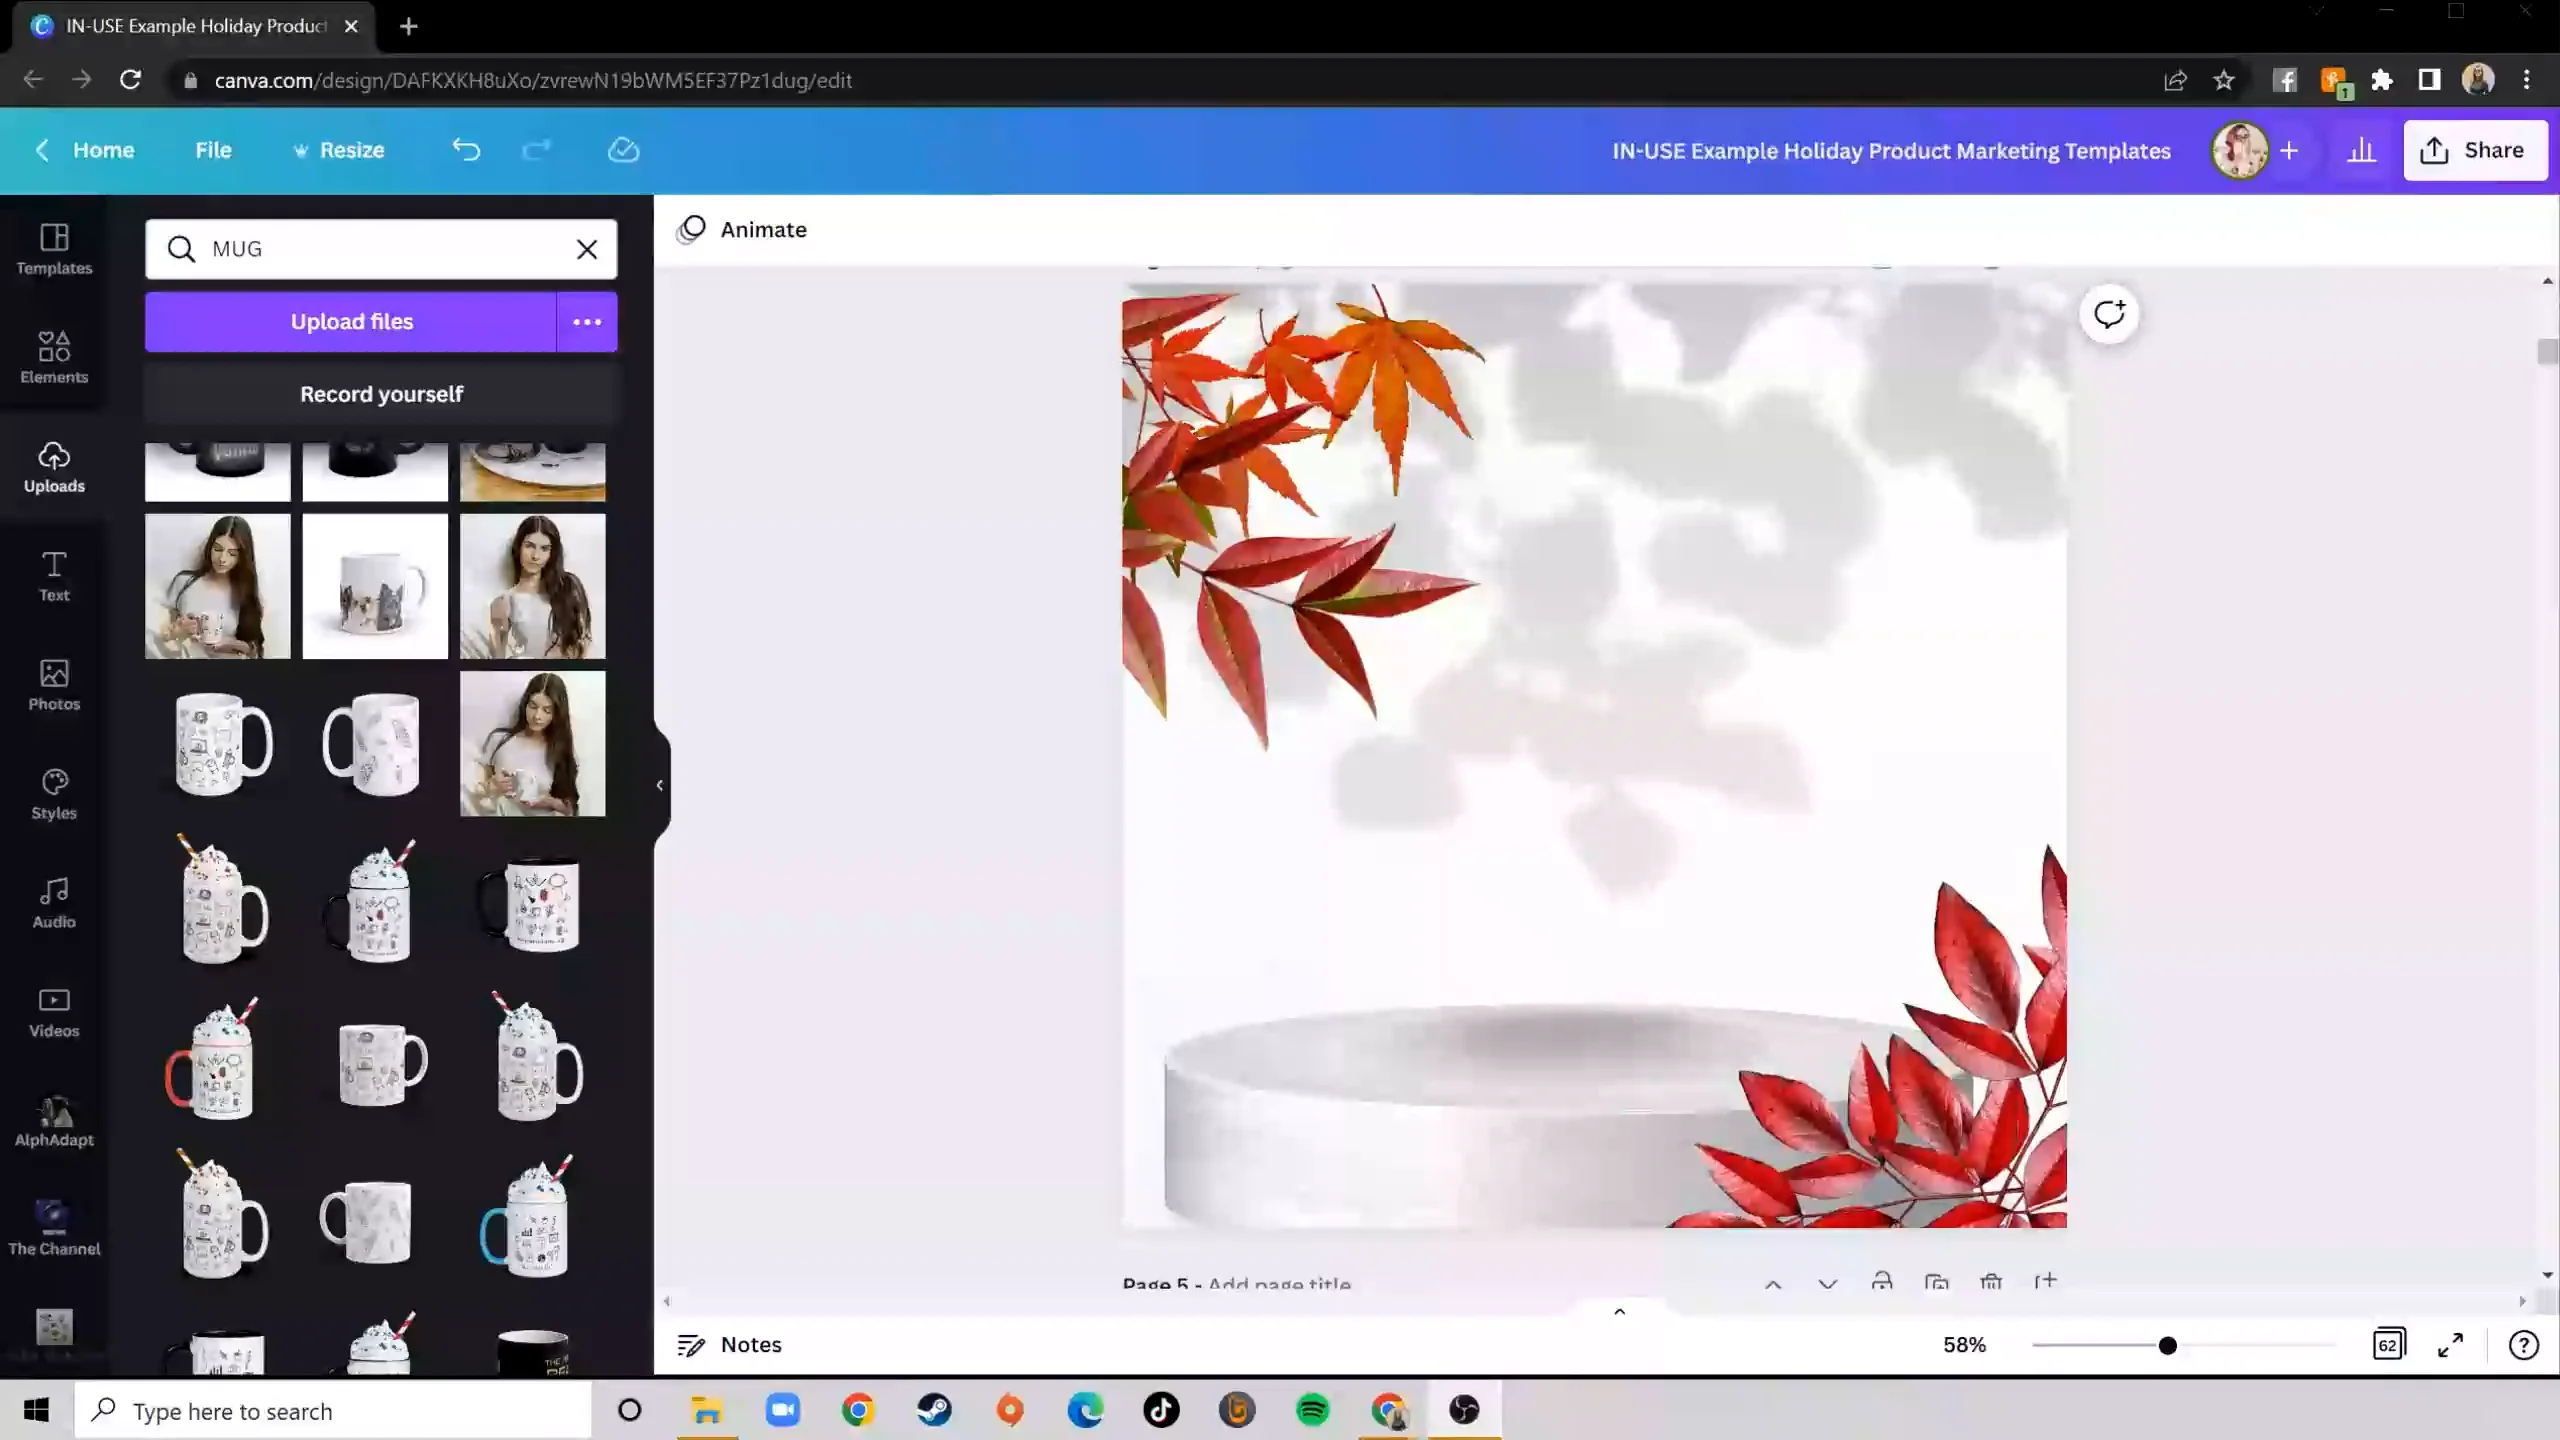Open the Styles sidebar panel
The width and height of the screenshot is (2560, 1440).
(54, 794)
